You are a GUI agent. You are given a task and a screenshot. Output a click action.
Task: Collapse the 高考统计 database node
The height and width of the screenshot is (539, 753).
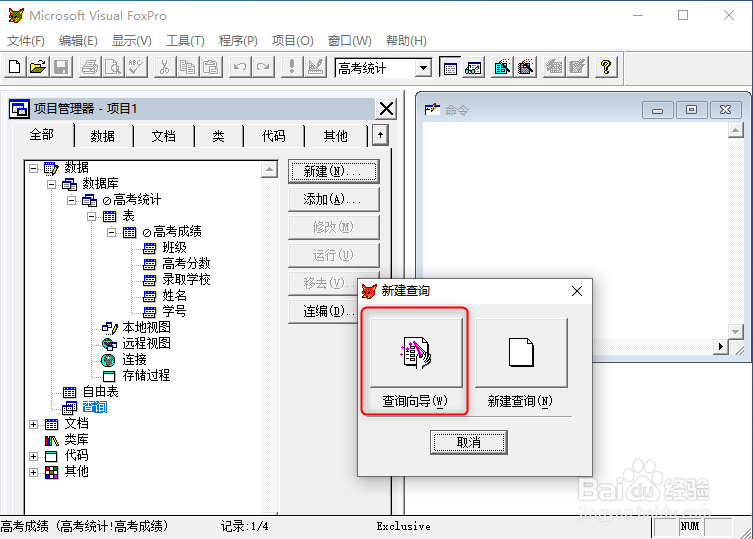[x=72, y=200]
